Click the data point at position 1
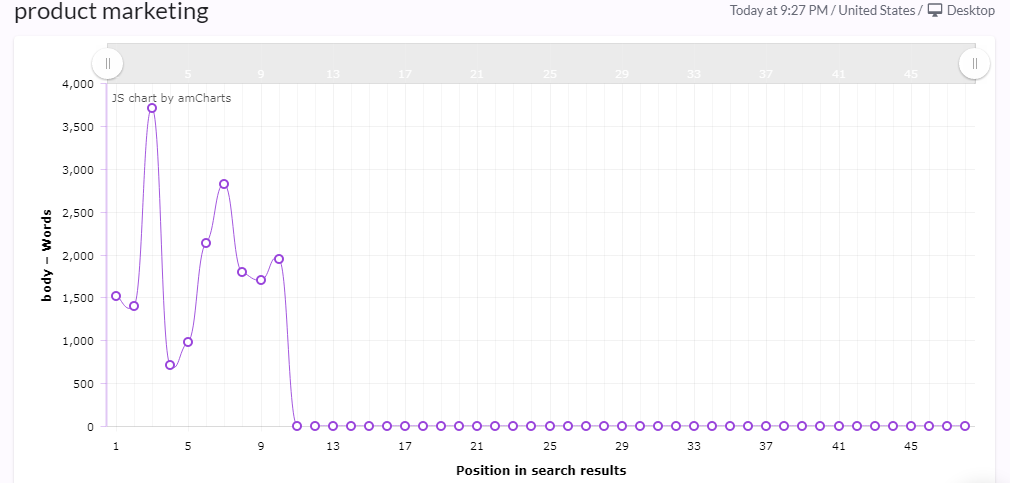Image resolution: width=1010 pixels, height=483 pixels. (116, 296)
